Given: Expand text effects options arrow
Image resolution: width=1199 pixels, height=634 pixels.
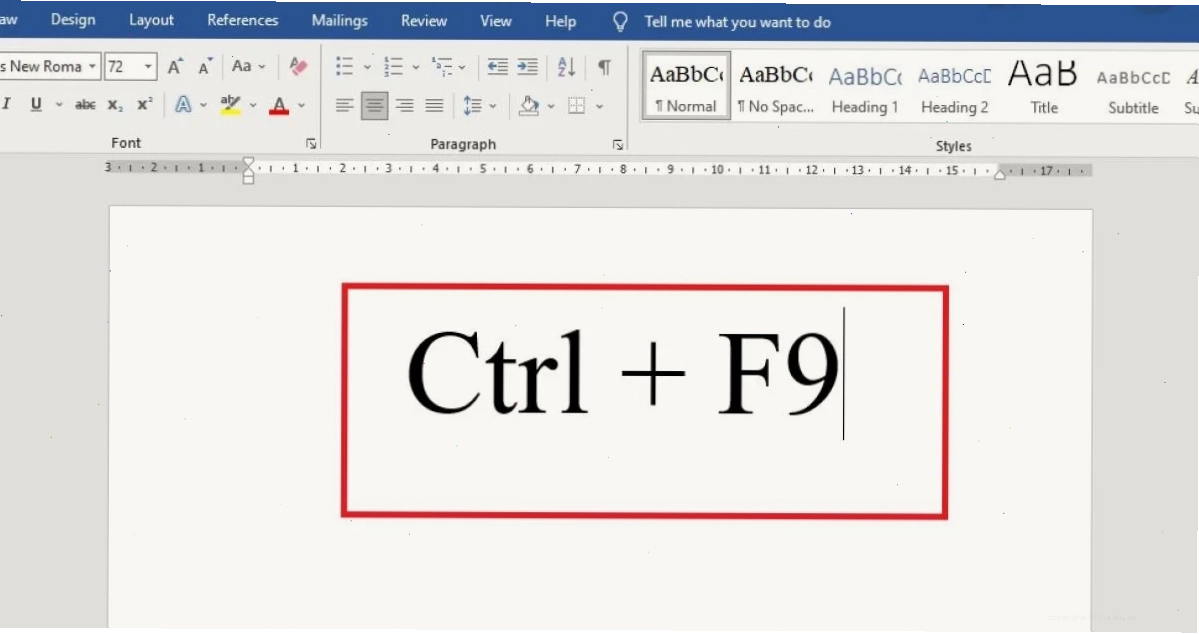Looking at the screenshot, I should [x=203, y=106].
